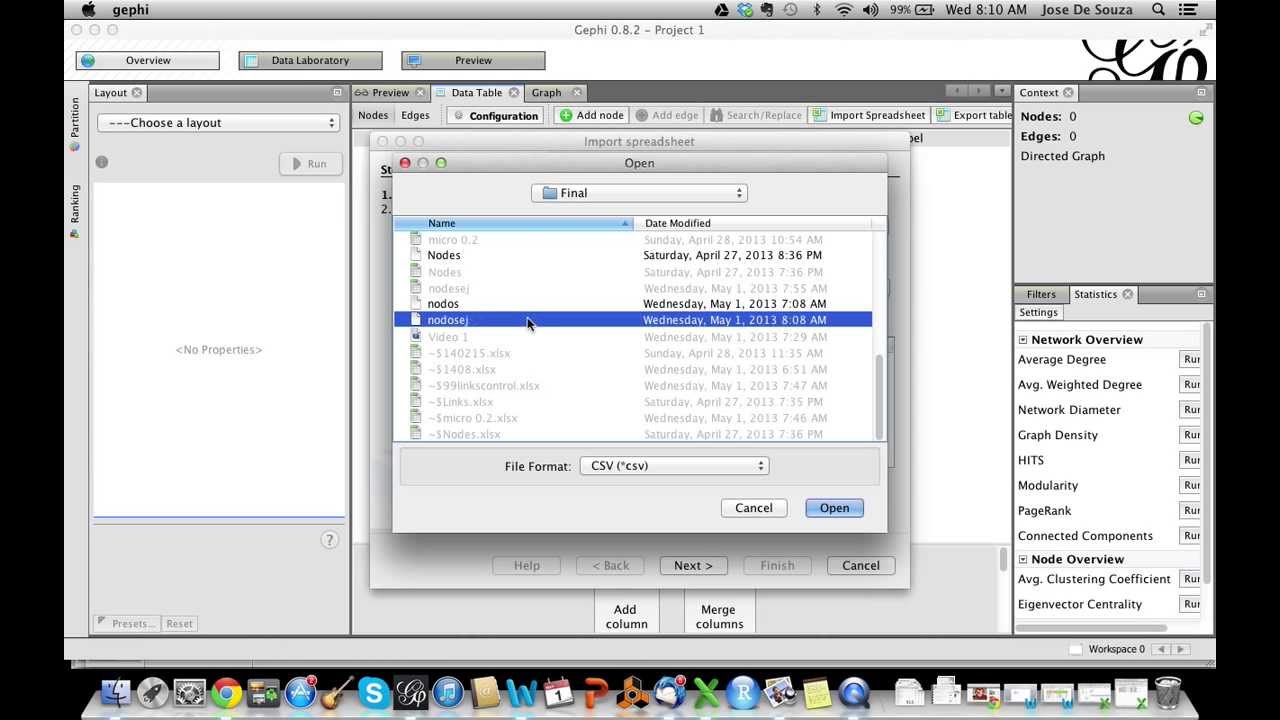
Task: Select highlighted 'nodosej' file row
Action: click(x=633, y=320)
